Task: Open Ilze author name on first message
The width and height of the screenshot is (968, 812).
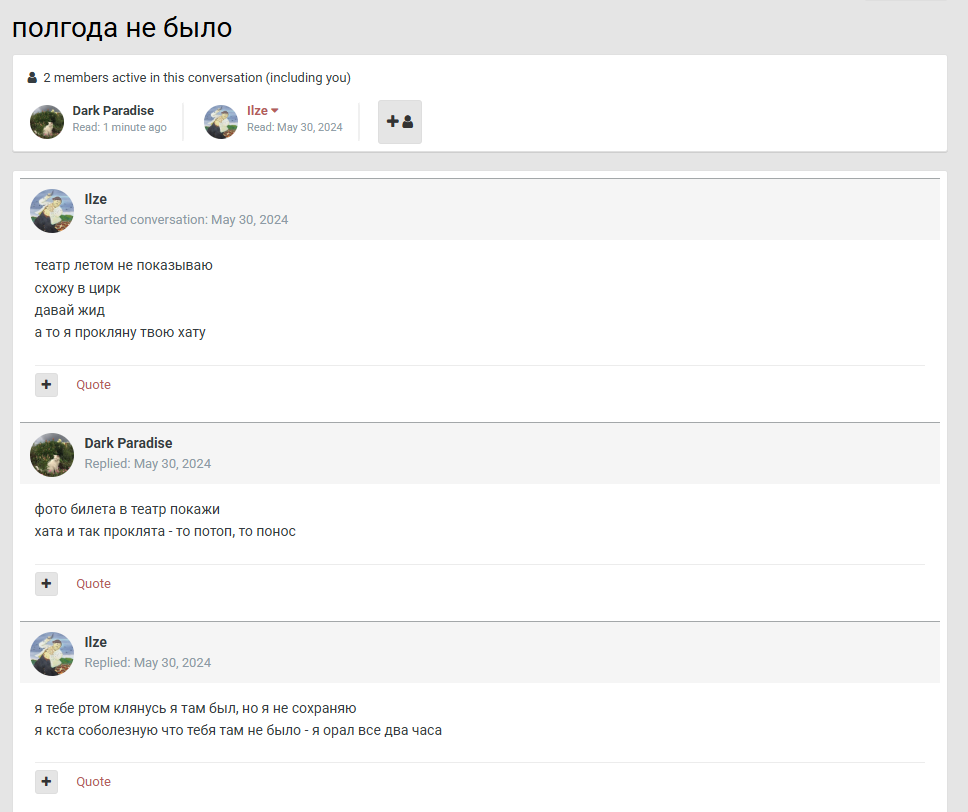Action: click(95, 199)
